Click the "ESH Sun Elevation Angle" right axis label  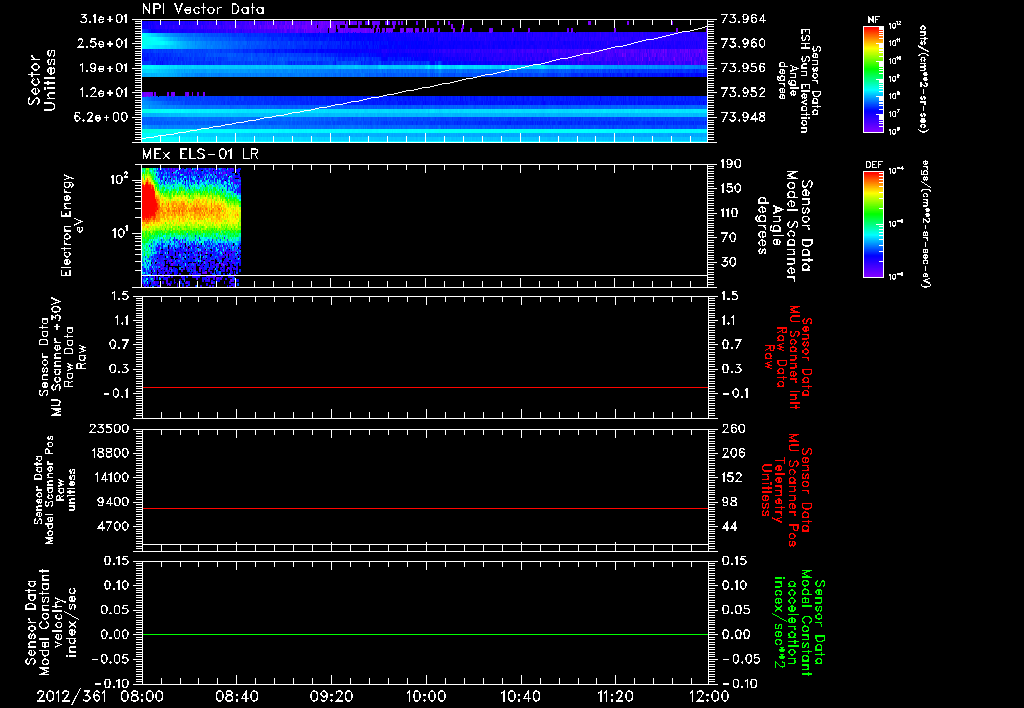(x=797, y=81)
